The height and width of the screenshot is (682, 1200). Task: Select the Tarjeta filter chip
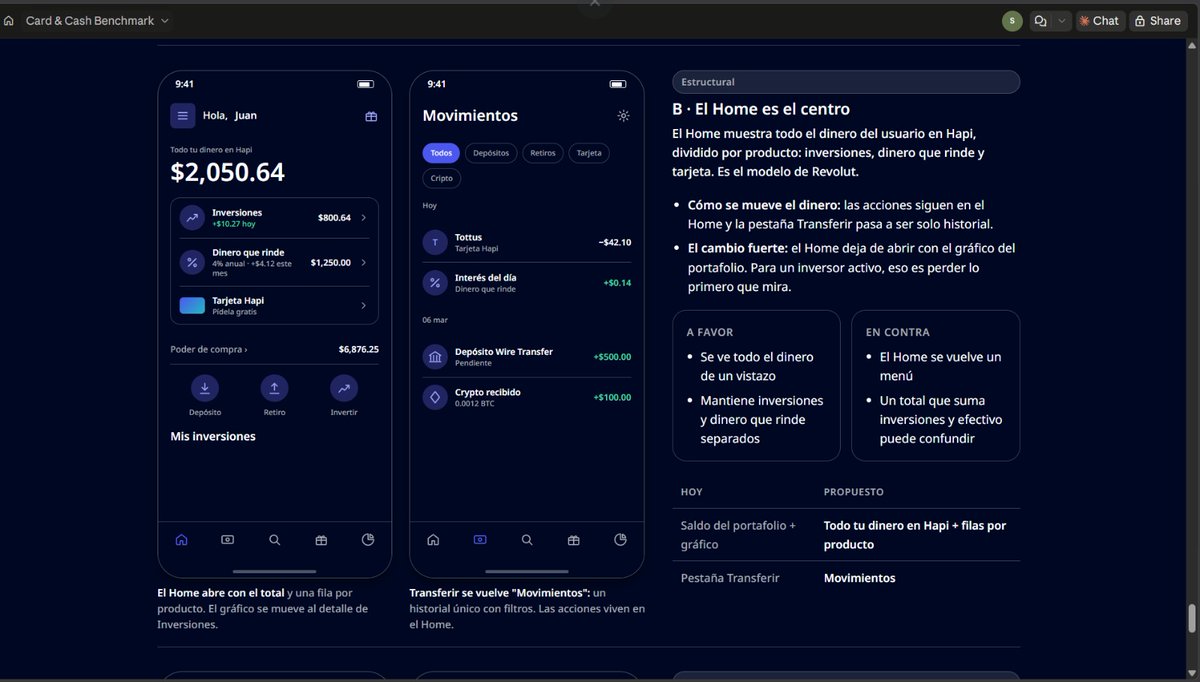tap(589, 153)
